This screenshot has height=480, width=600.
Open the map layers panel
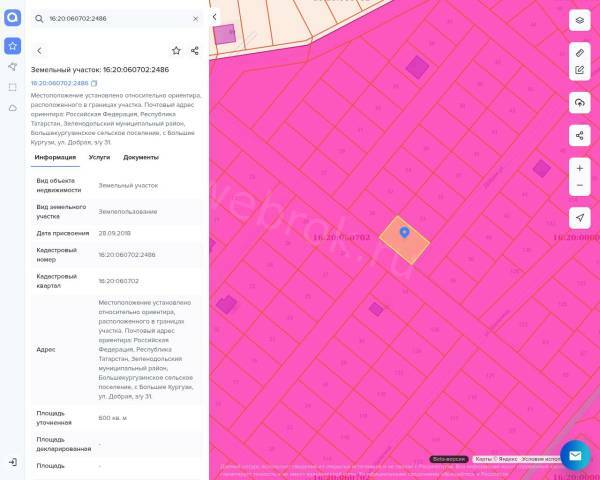579,19
